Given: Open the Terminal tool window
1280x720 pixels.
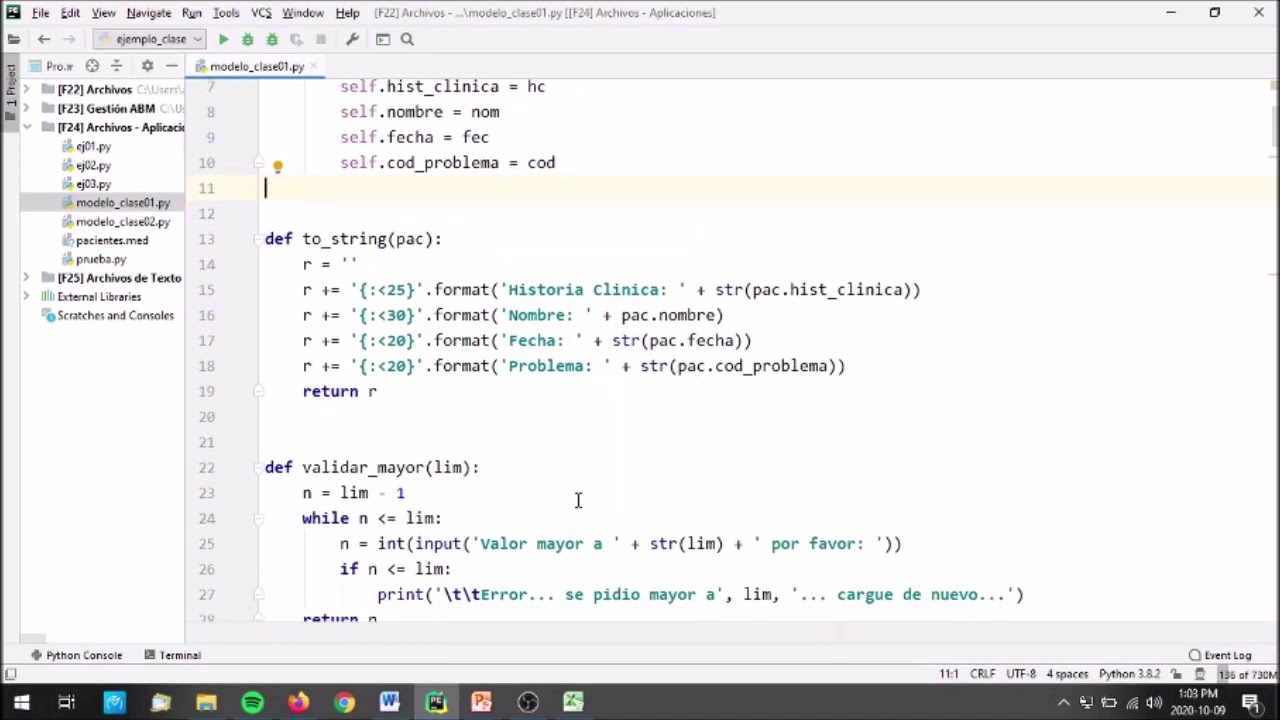Looking at the screenshot, I should (173, 655).
